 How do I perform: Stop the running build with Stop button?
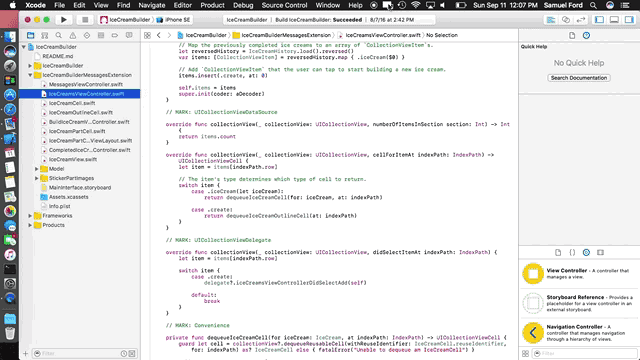click(85, 20)
